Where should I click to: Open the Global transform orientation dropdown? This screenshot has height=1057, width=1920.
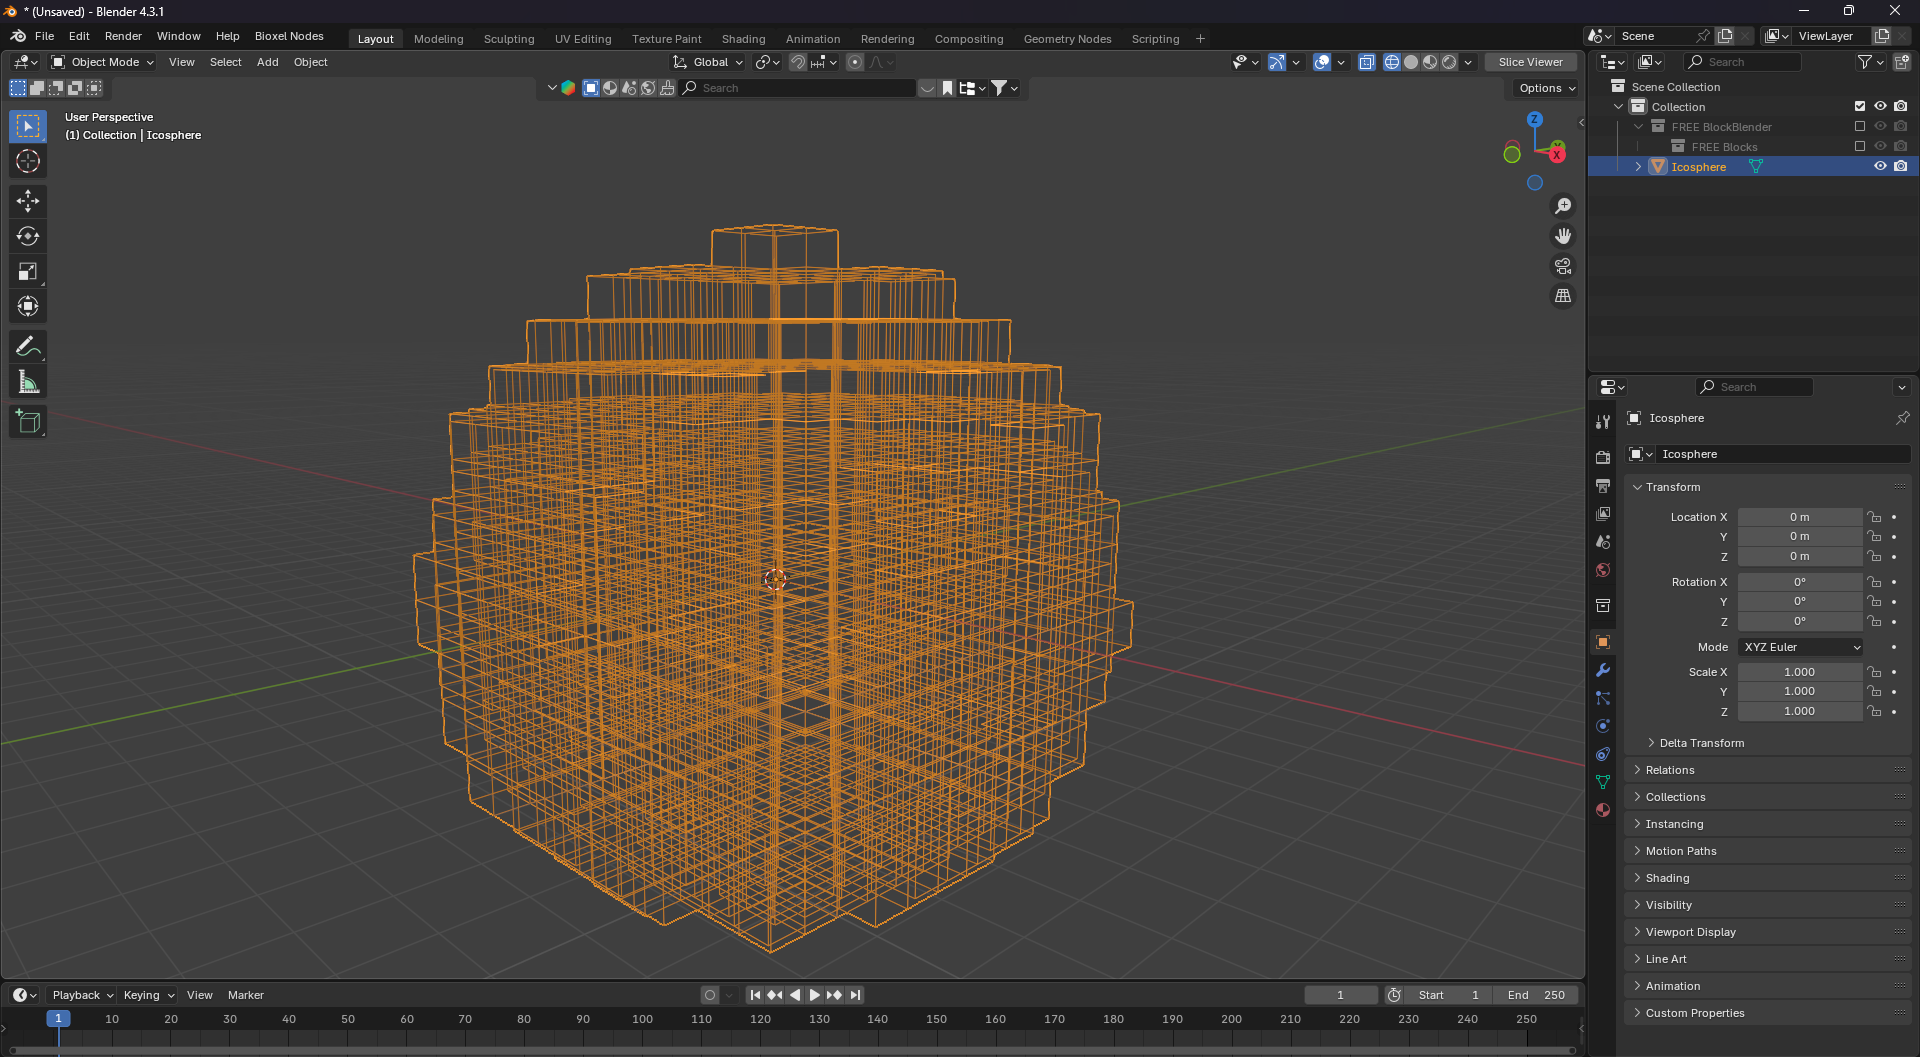pyautogui.click(x=709, y=62)
